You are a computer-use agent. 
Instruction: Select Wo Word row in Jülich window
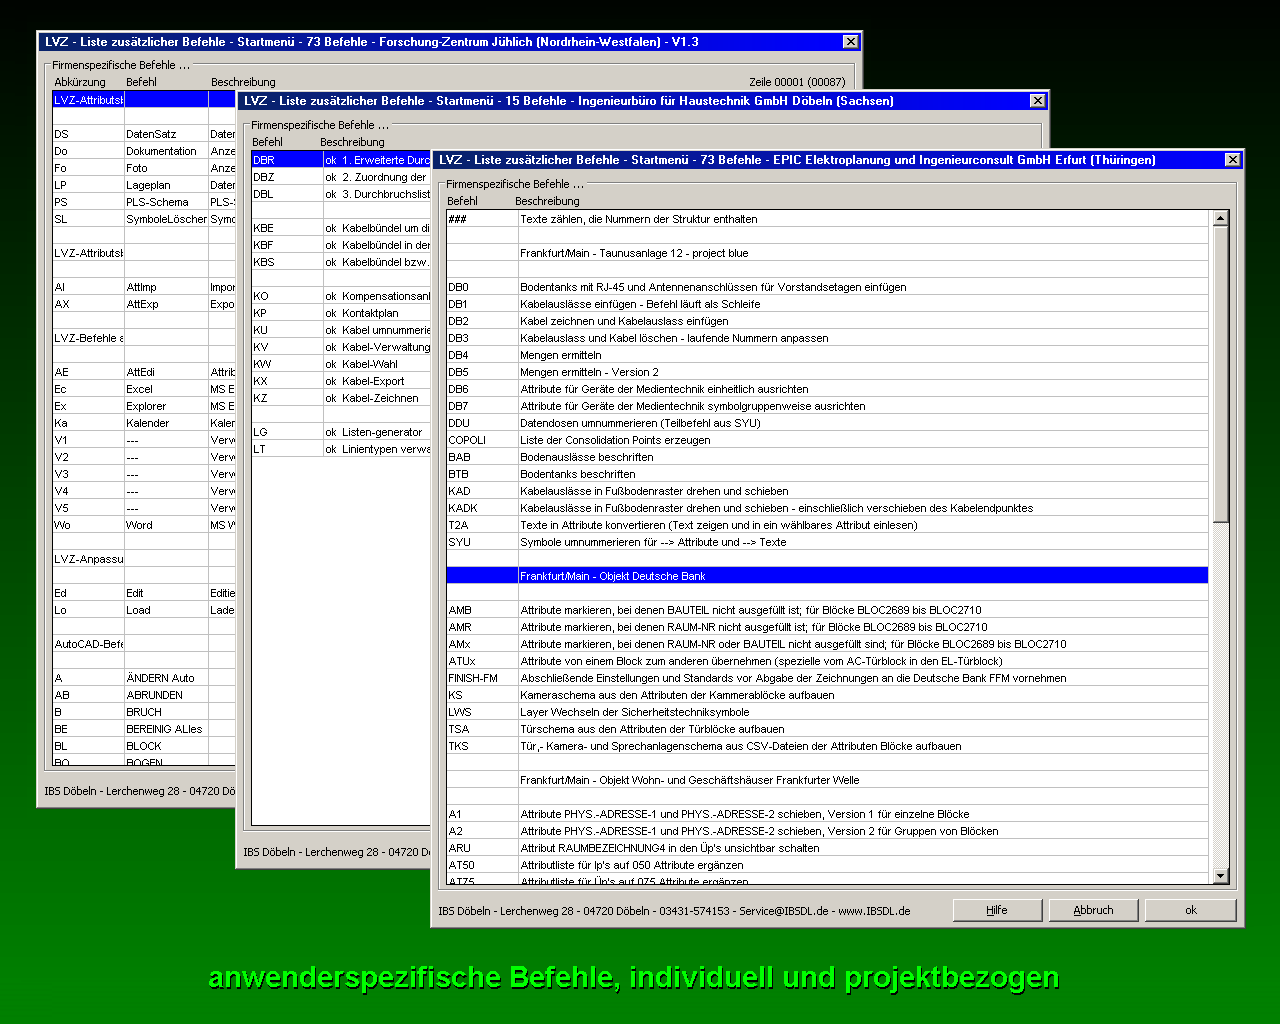(144, 525)
